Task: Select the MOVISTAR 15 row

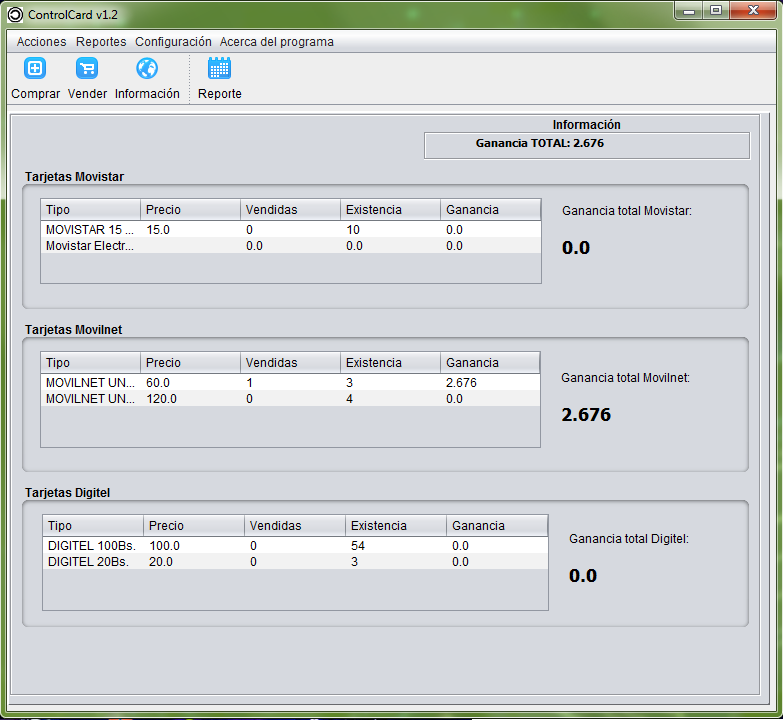Action: coord(90,230)
